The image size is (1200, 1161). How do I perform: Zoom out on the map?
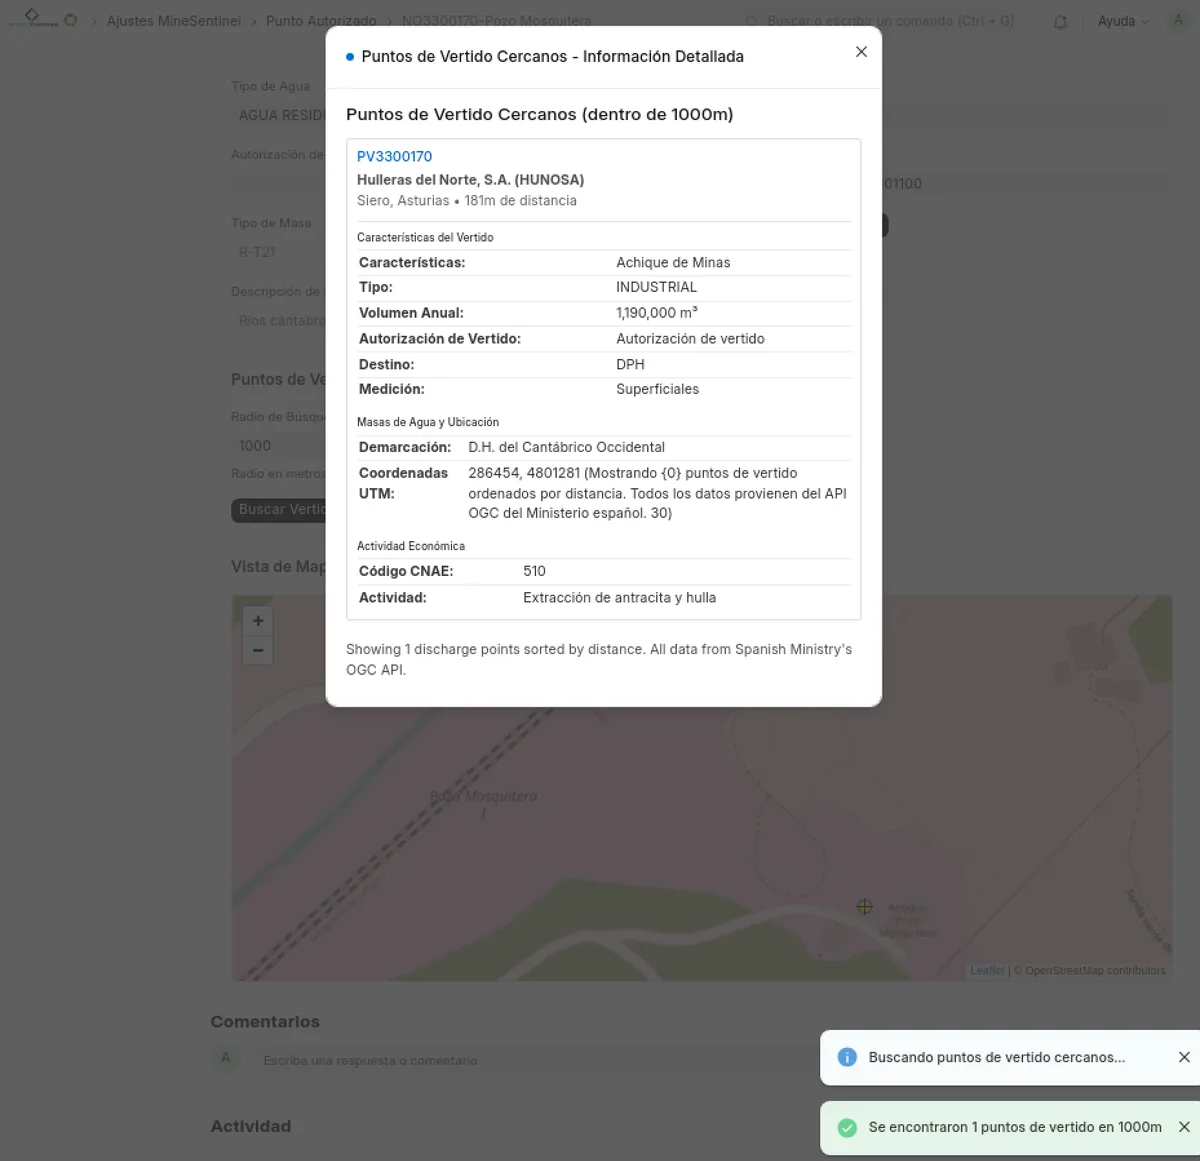(257, 650)
